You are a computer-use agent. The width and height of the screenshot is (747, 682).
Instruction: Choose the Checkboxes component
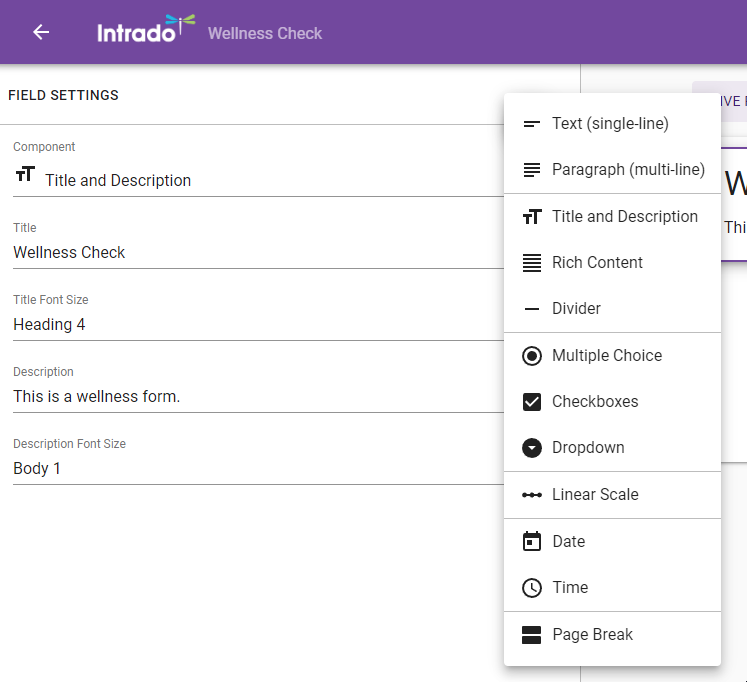[x=594, y=402]
